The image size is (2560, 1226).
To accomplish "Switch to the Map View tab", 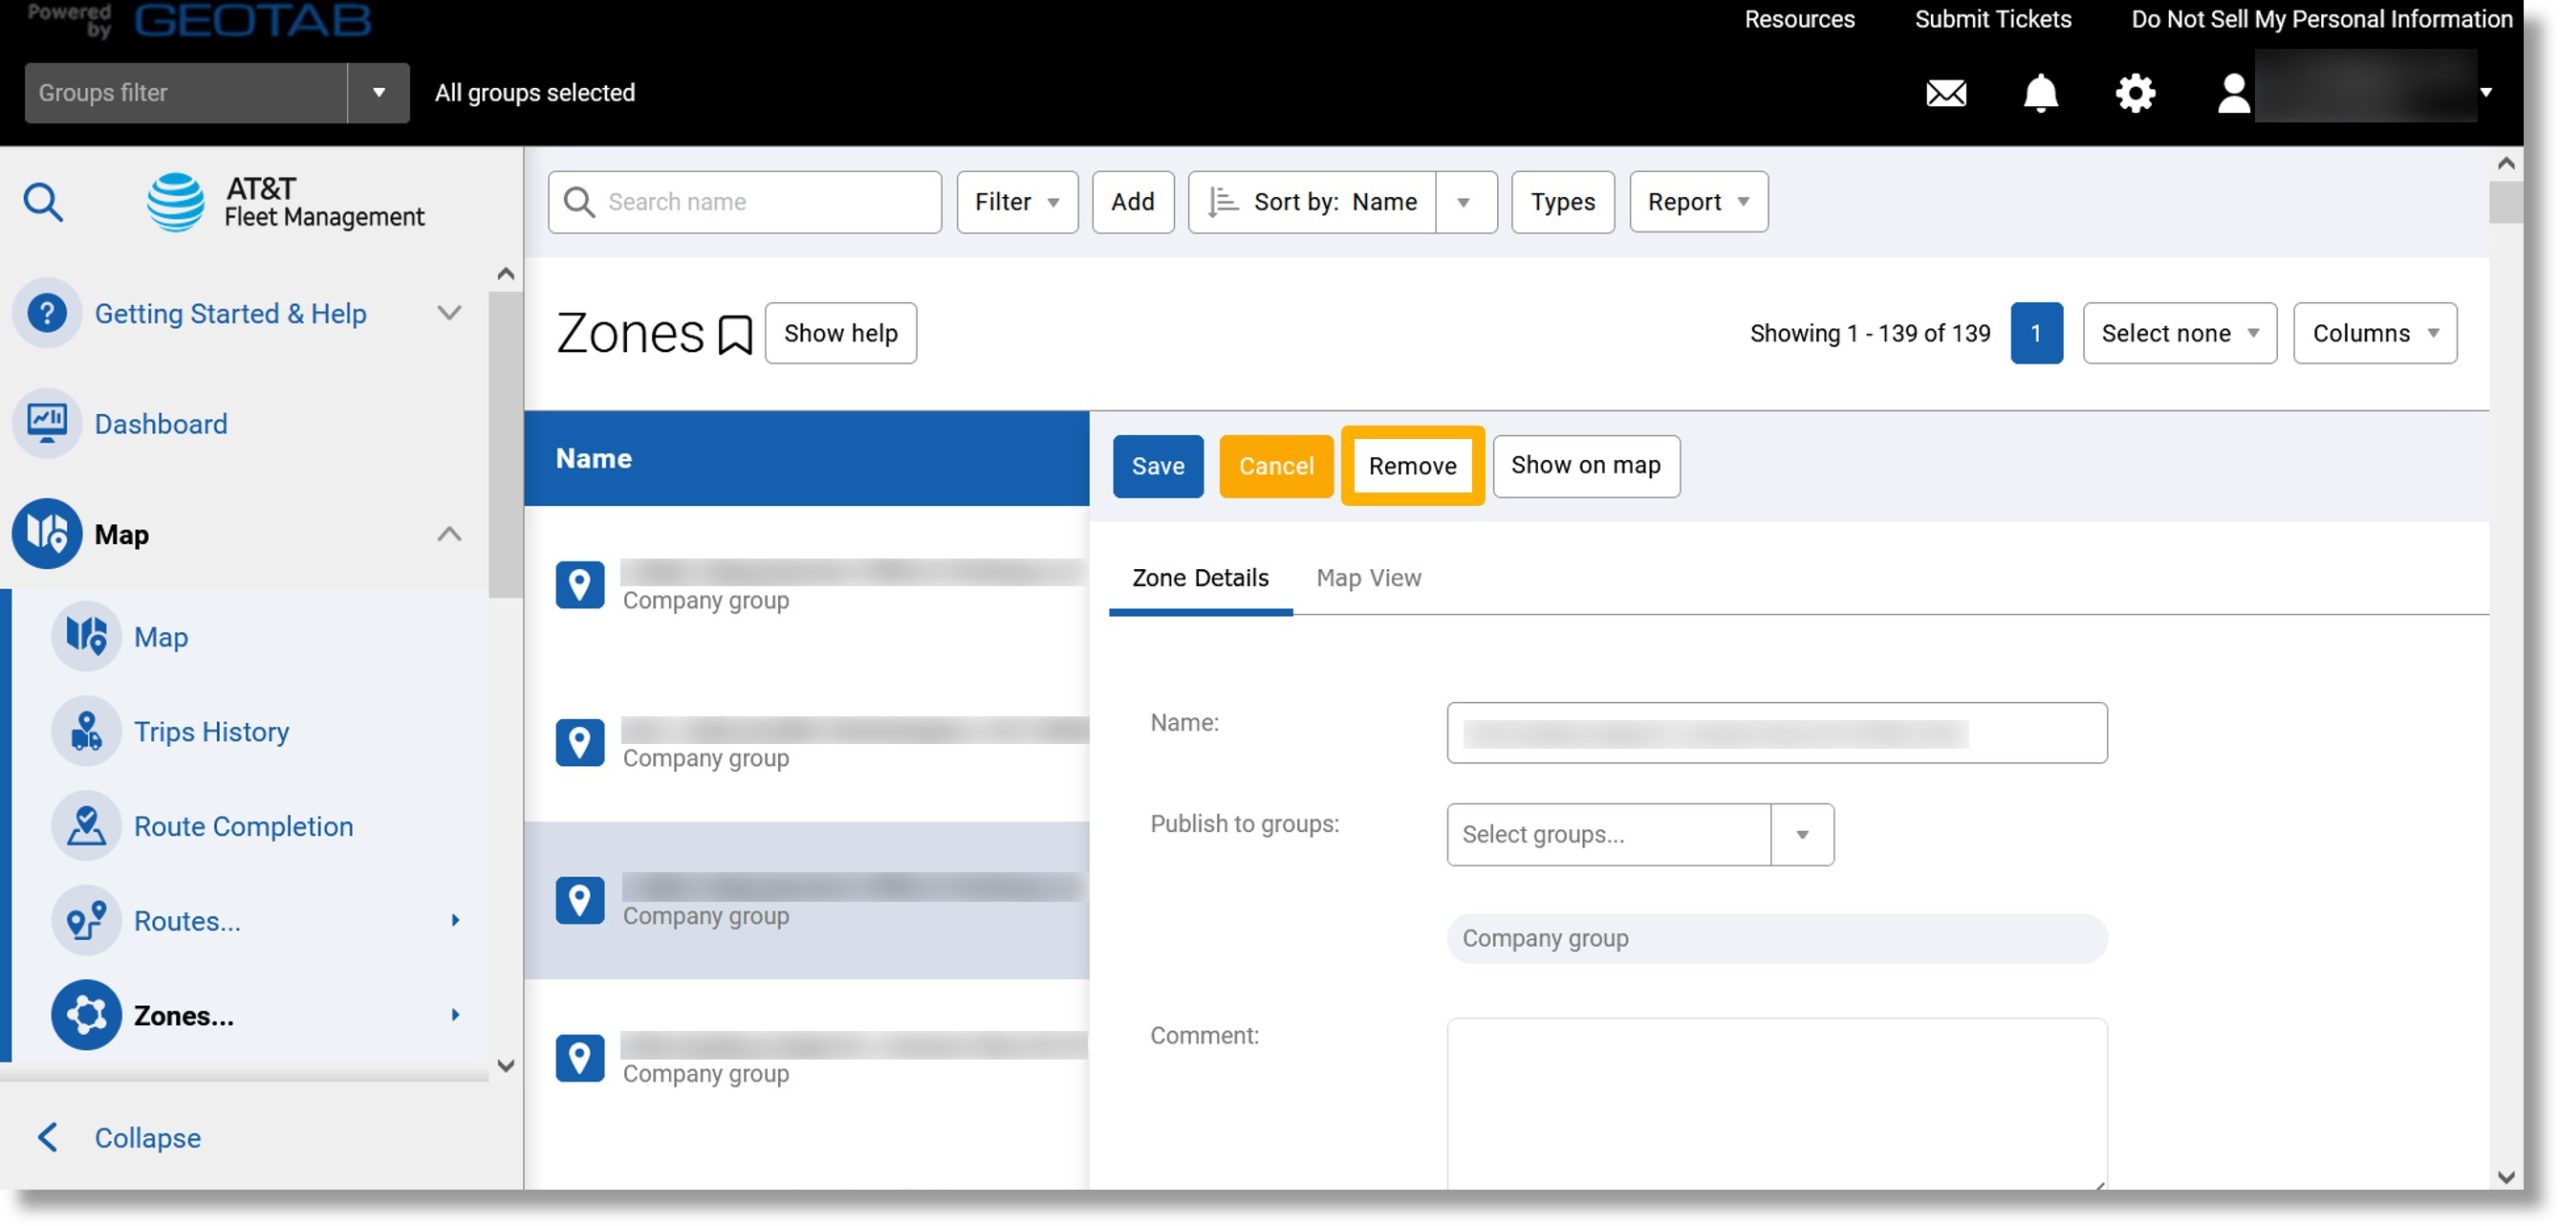I will click(x=1368, y=578).
